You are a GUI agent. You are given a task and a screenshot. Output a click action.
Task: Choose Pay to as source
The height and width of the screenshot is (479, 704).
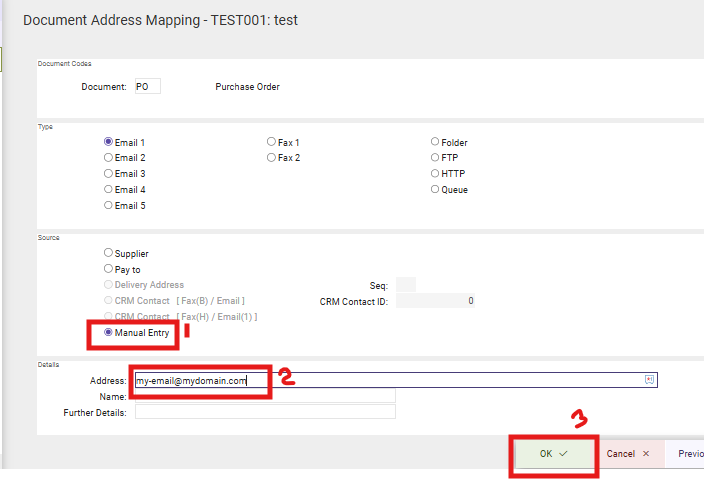point(109,269)
